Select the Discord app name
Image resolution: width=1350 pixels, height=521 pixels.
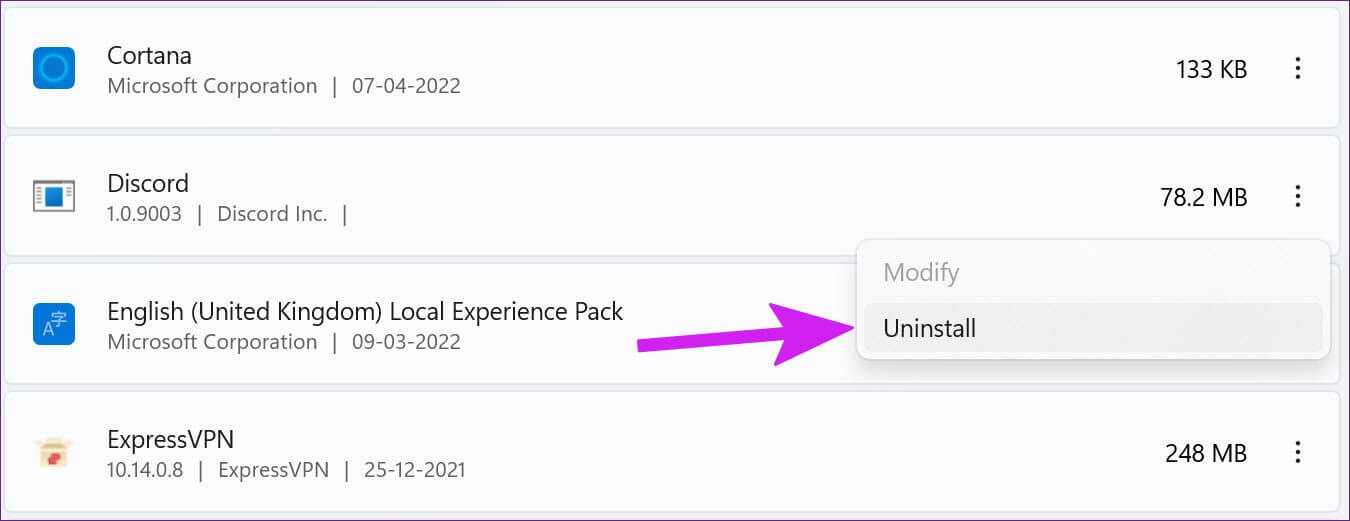pos(148,183)
